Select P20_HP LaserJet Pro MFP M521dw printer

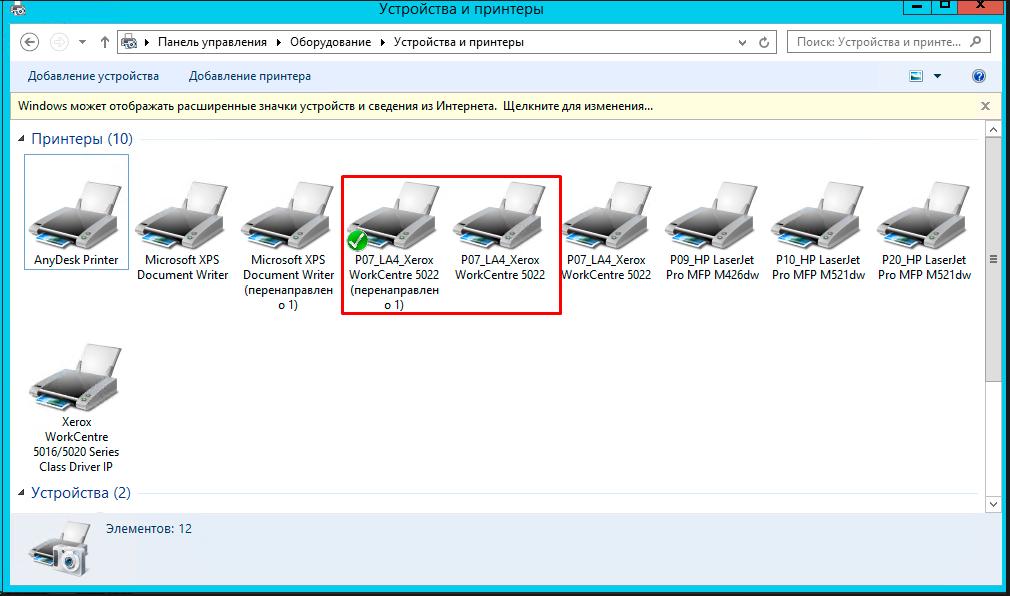click(924, 231)
